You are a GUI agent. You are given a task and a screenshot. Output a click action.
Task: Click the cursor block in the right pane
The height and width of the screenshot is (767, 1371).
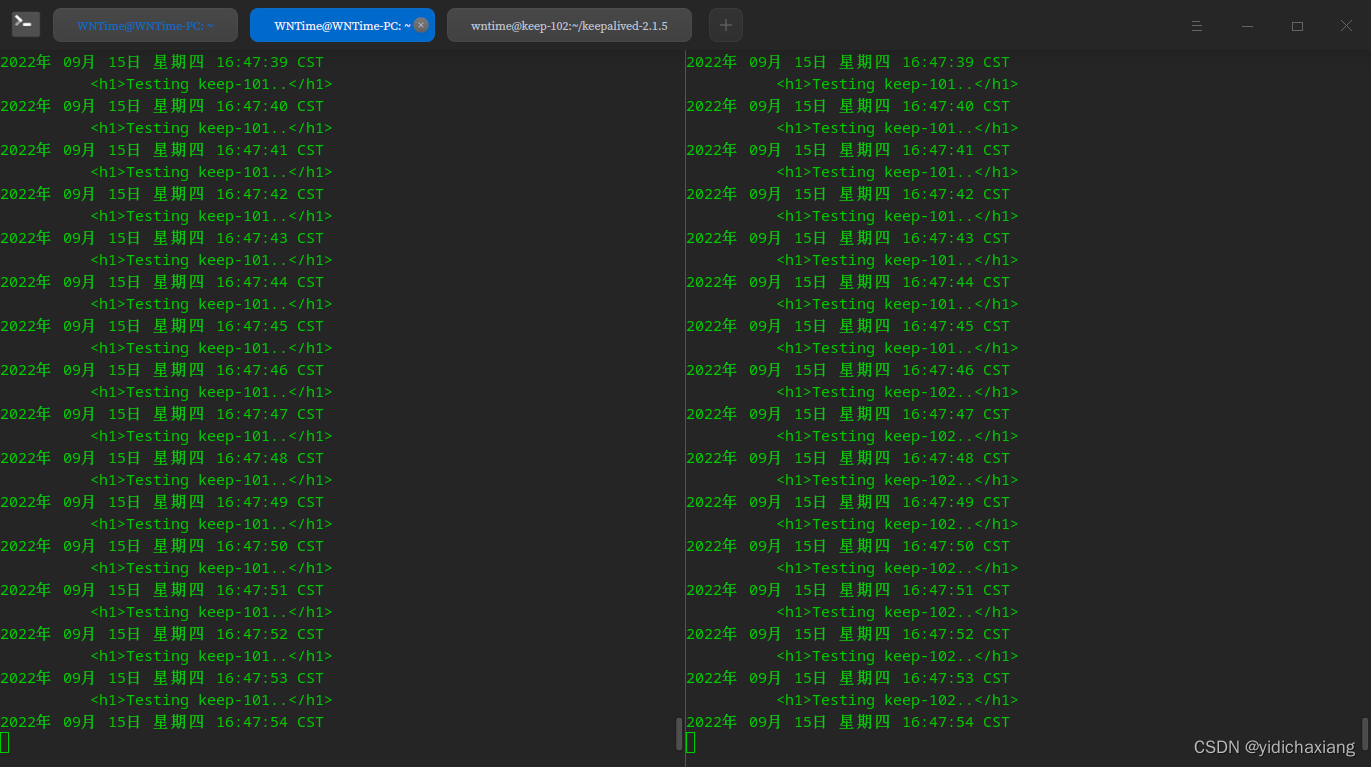[691, 742]
